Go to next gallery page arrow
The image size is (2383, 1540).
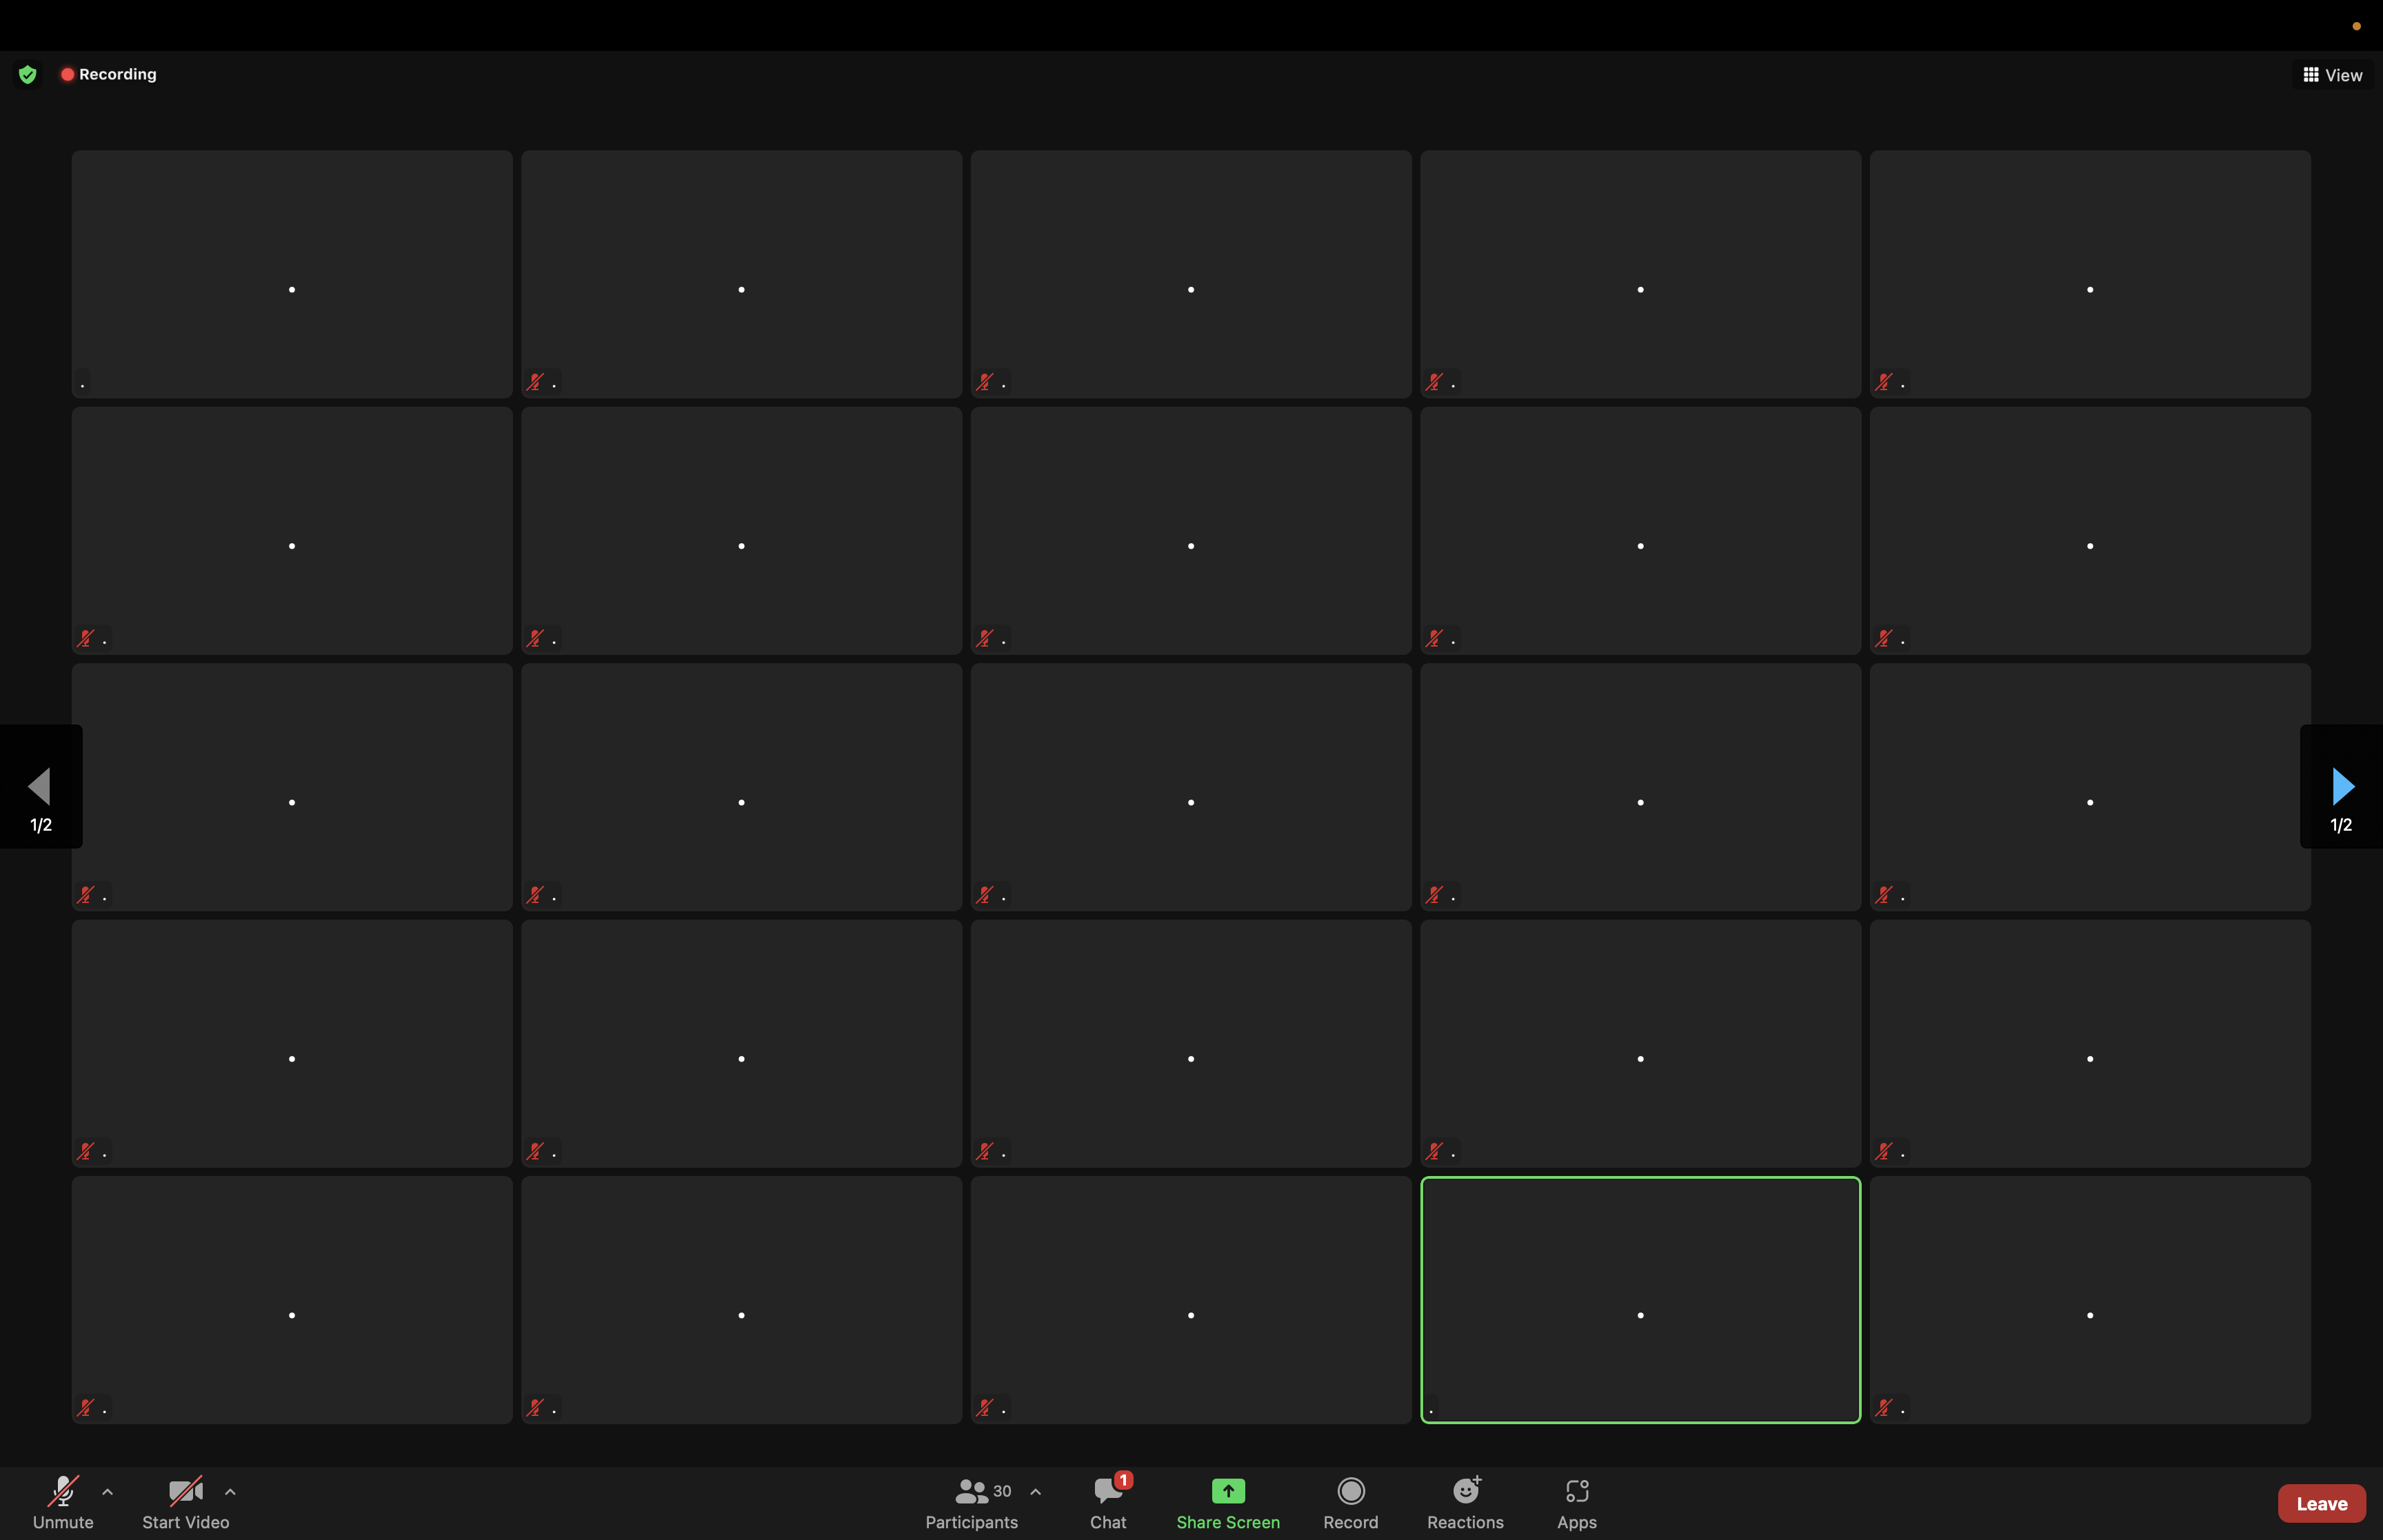[2342, 786]
